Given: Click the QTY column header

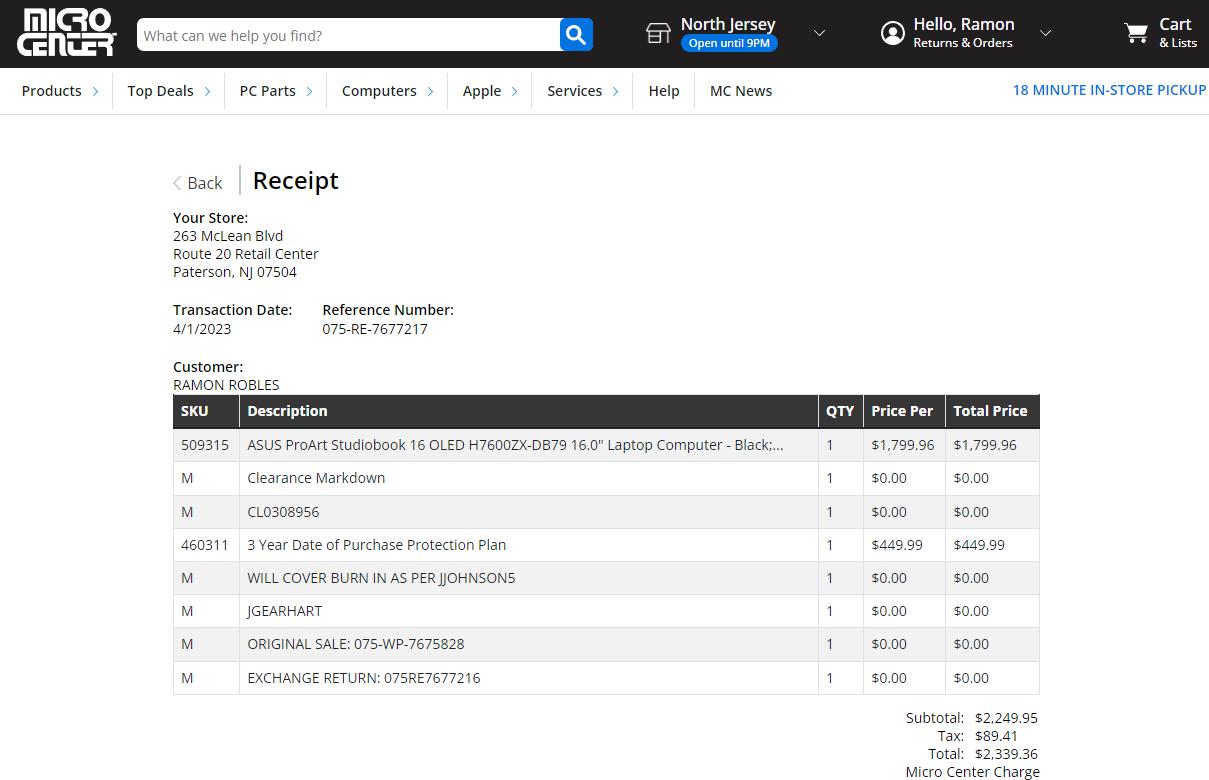Looking at the screenshot, I should (x=840, y=411).
